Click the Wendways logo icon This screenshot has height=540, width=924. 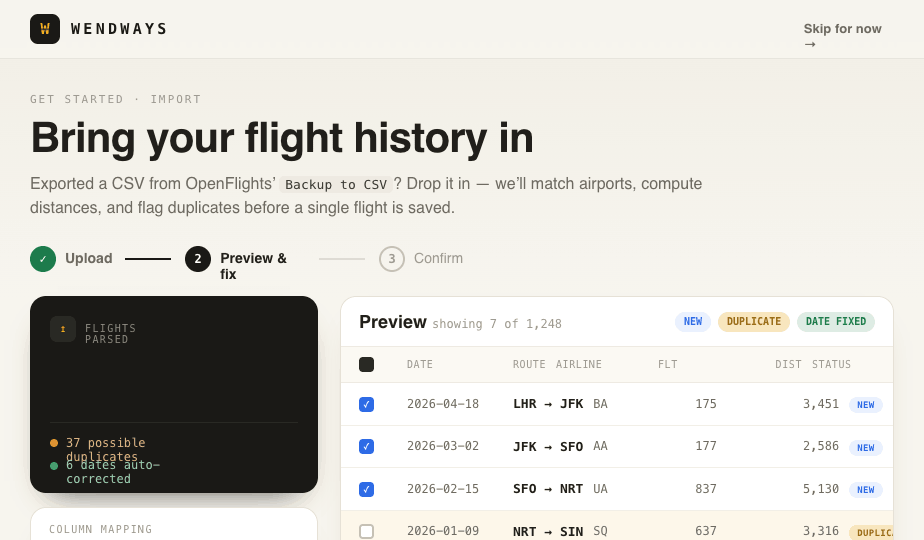click(45, 29)
